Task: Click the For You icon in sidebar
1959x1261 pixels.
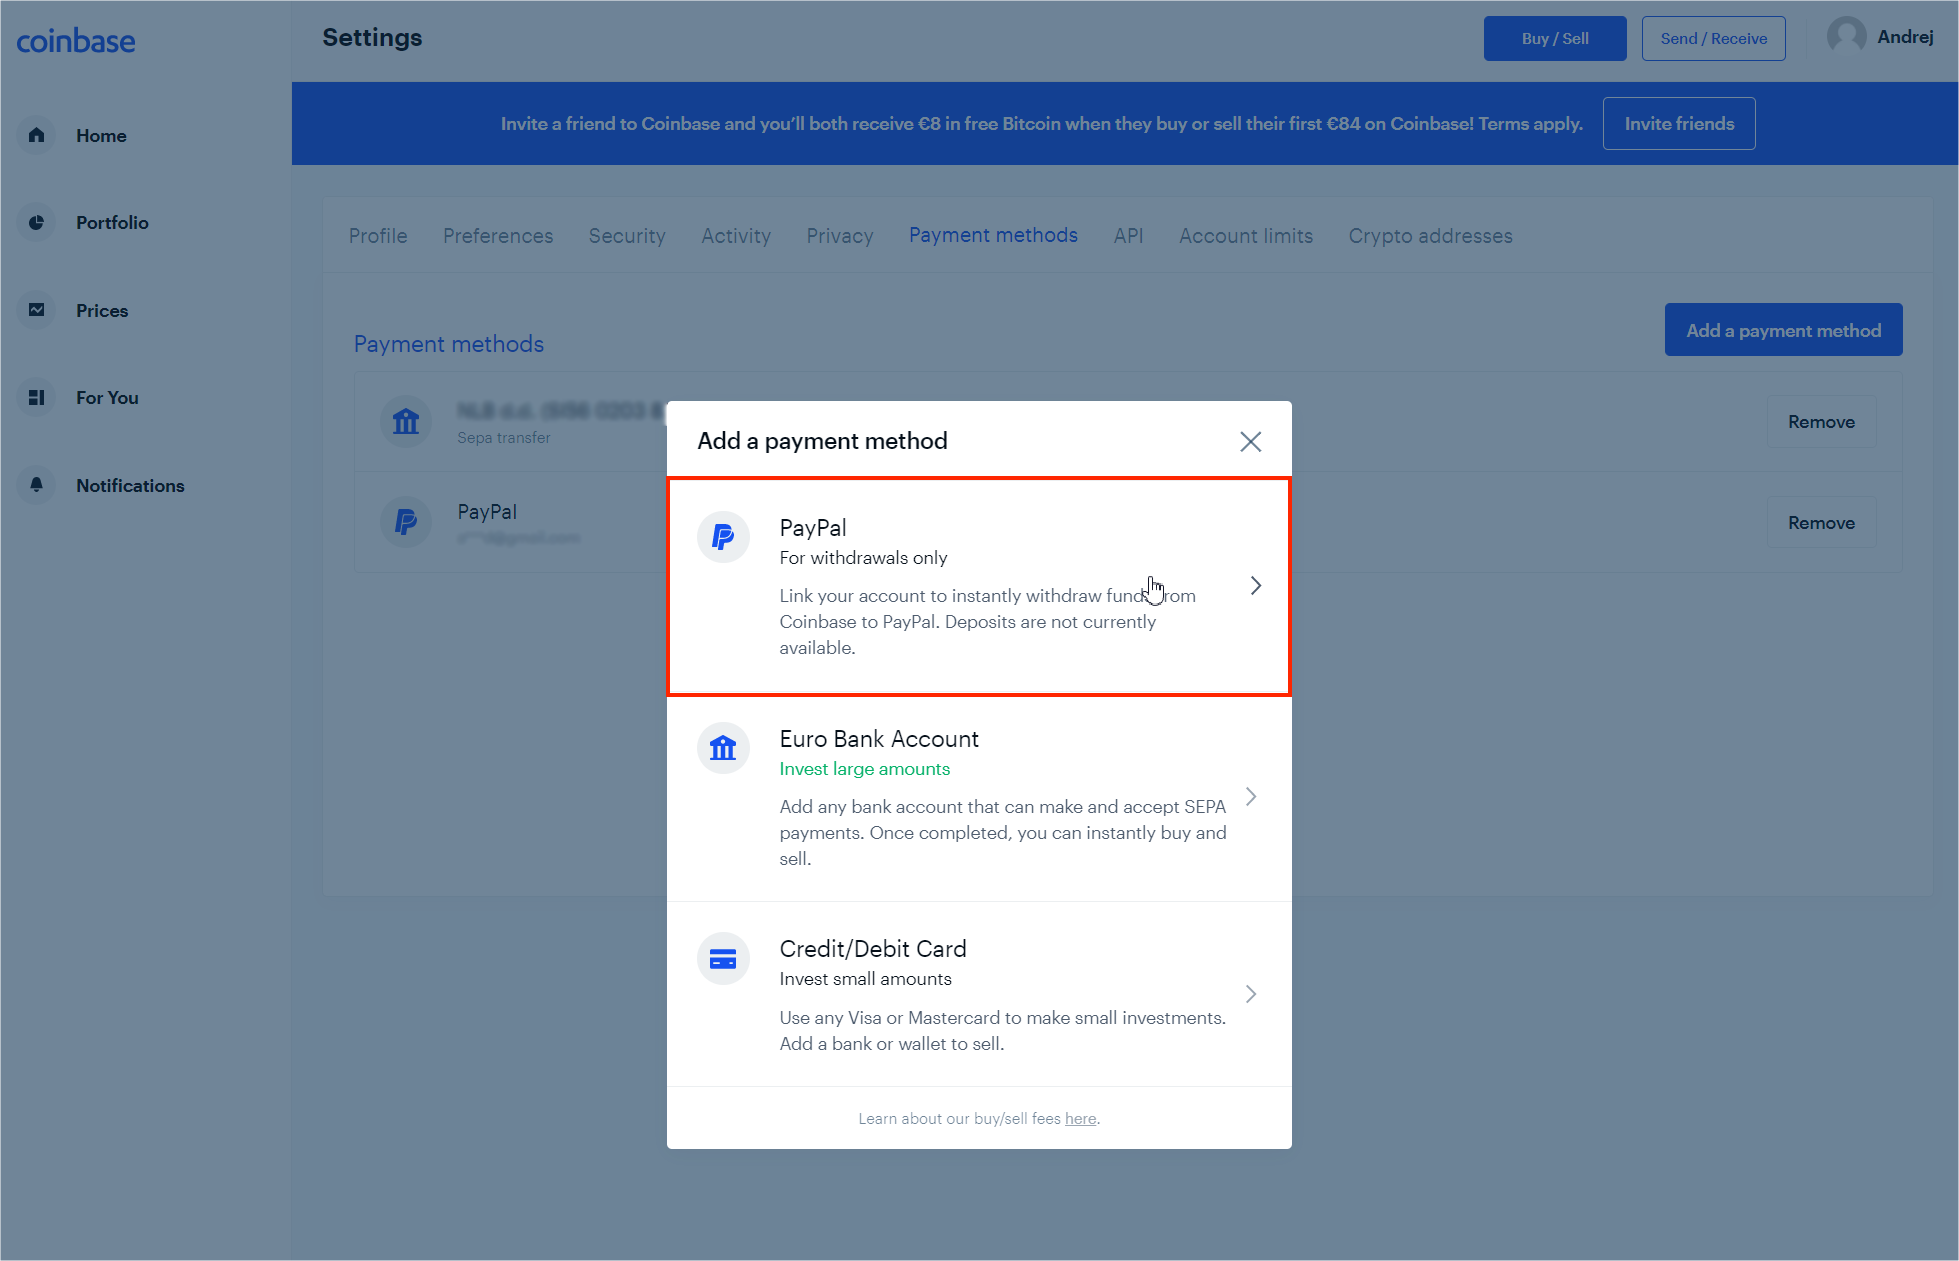Action: 39,397
